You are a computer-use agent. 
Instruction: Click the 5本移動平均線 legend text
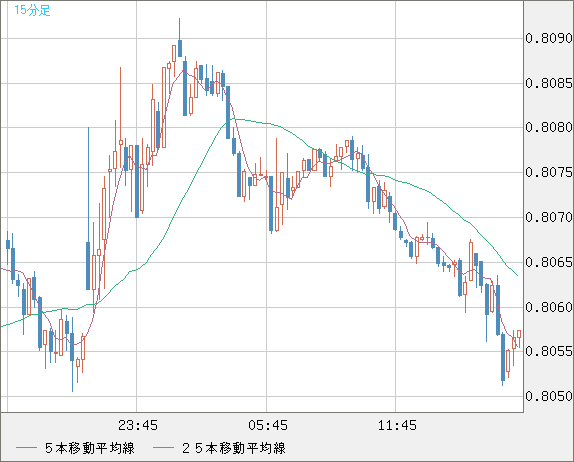coord(90,448)
